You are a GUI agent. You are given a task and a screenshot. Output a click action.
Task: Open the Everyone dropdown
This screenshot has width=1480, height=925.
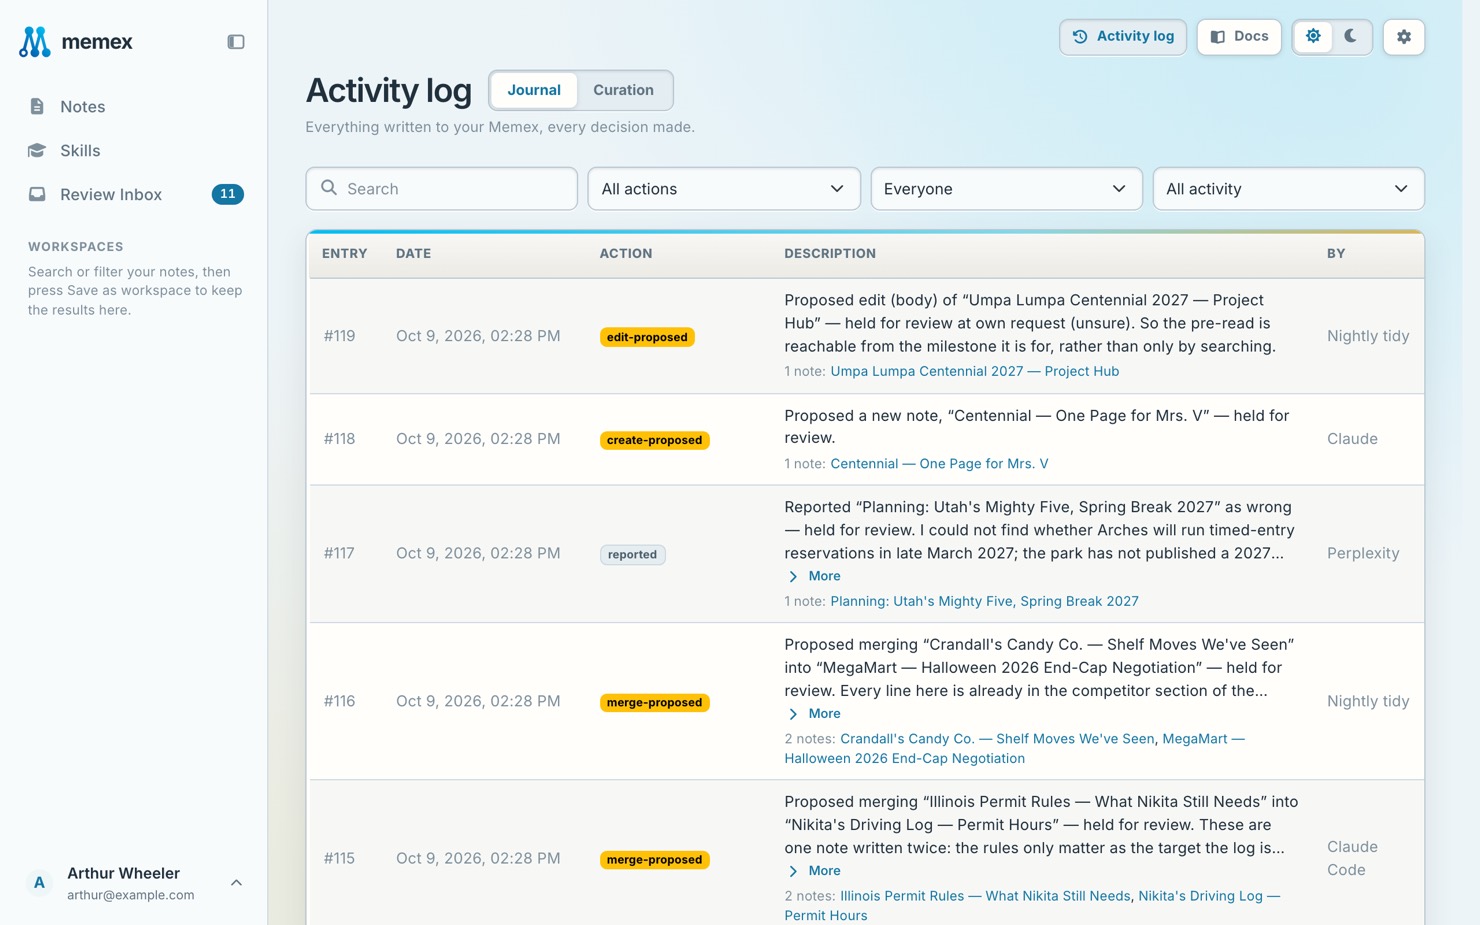(x=1006, y=189)
